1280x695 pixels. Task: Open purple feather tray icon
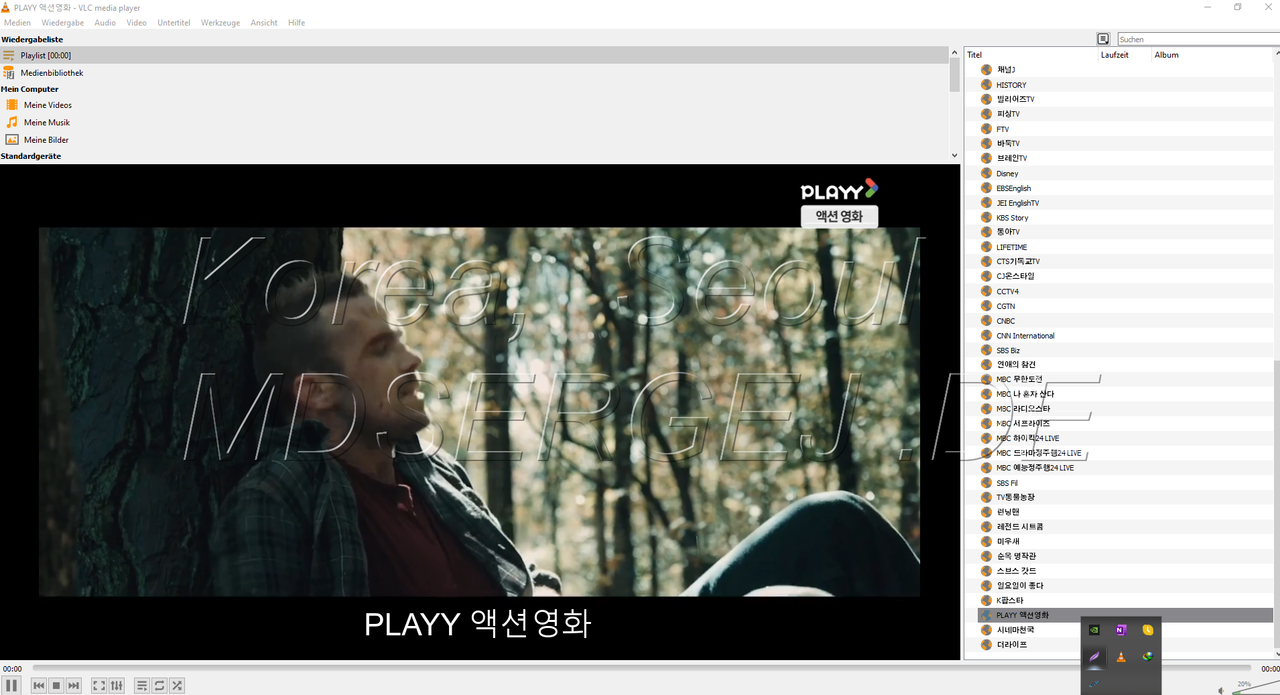click(1094, 657)
